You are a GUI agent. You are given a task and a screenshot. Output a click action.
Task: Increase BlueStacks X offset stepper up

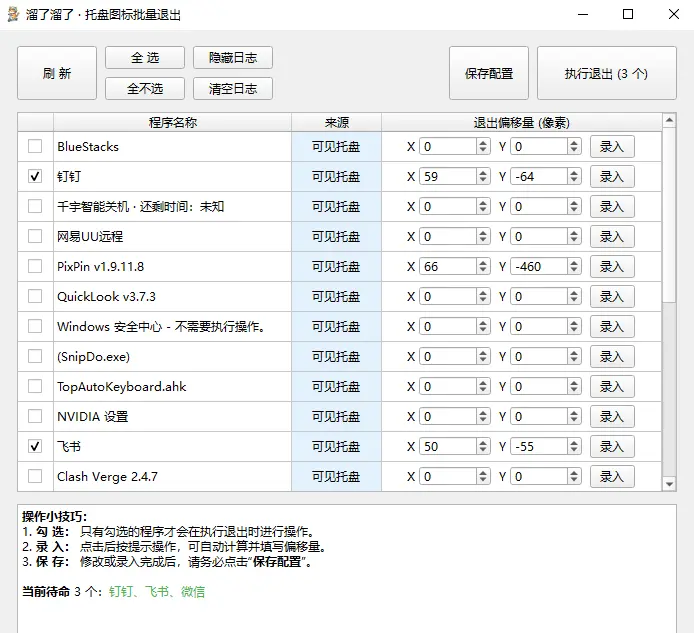click(x=483, y=143)
